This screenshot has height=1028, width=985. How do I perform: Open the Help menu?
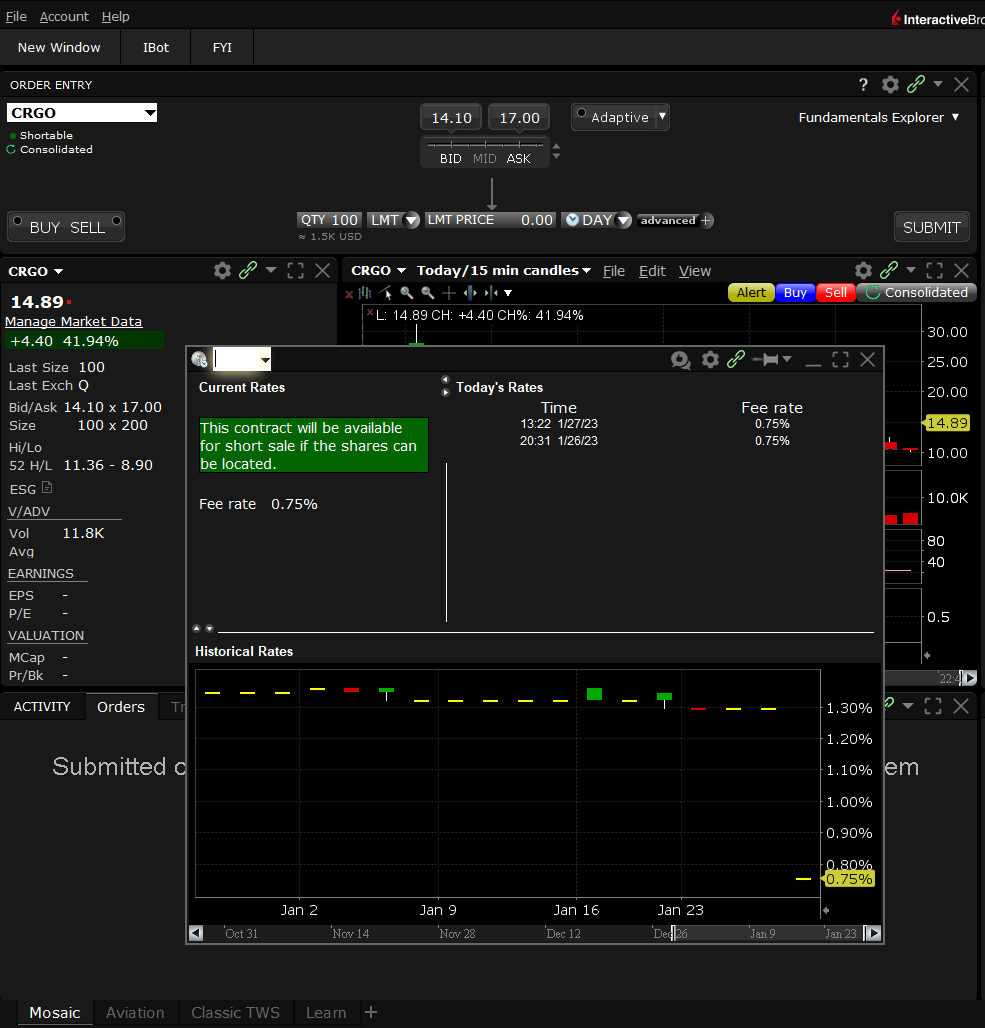115,16
